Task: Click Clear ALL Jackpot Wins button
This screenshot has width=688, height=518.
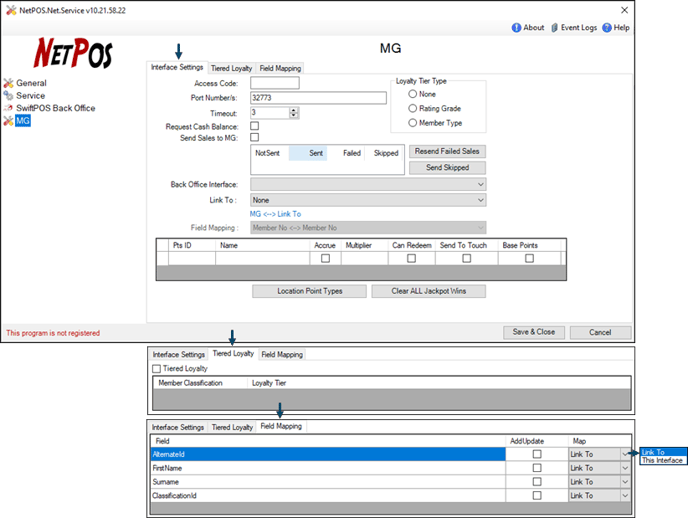Action: [x=429, y=291]
